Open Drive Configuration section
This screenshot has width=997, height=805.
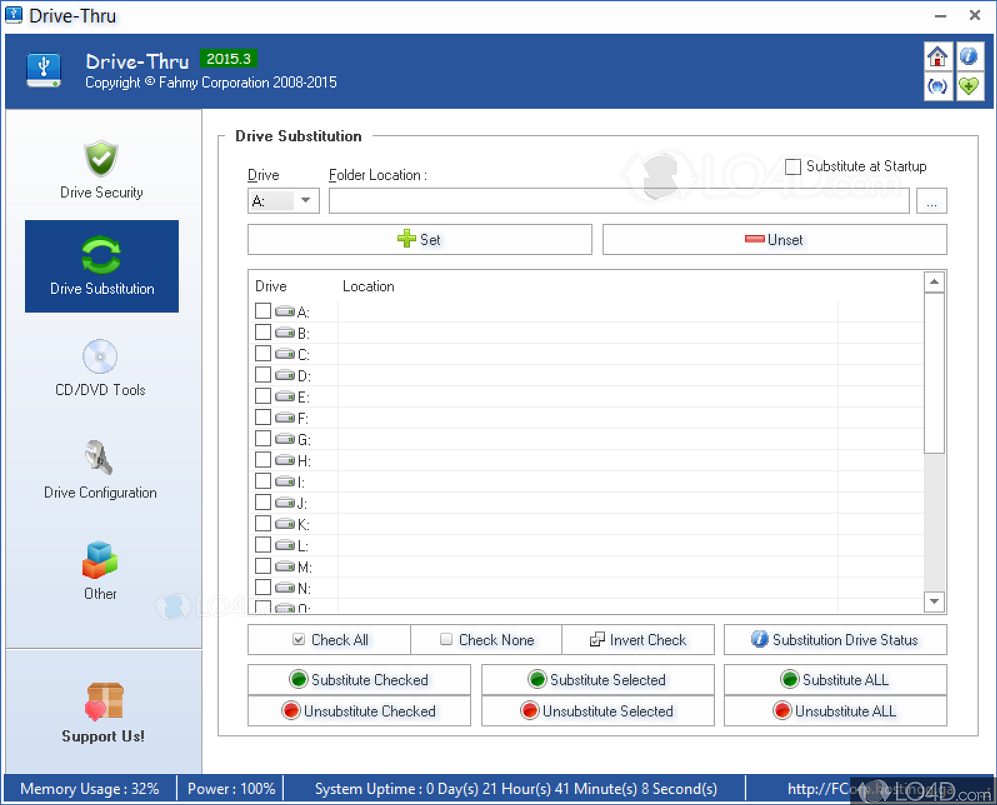coord(101,470)
